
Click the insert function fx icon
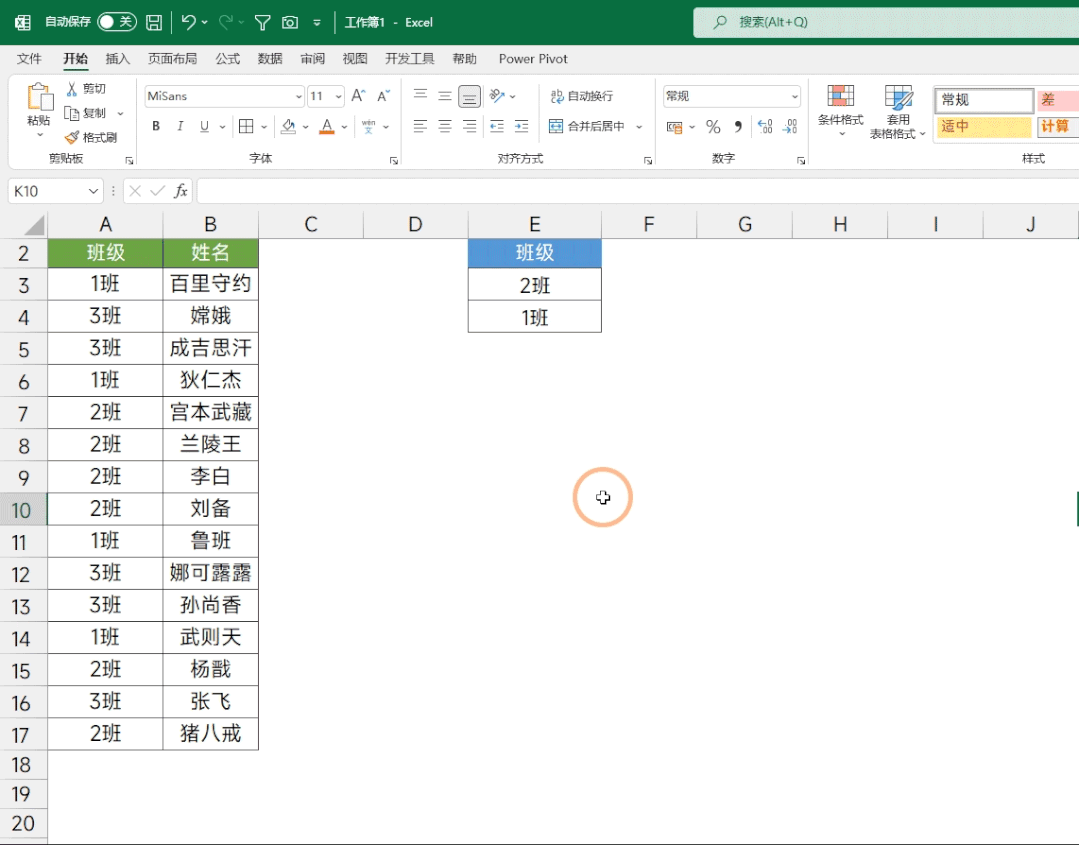(181, 191)
